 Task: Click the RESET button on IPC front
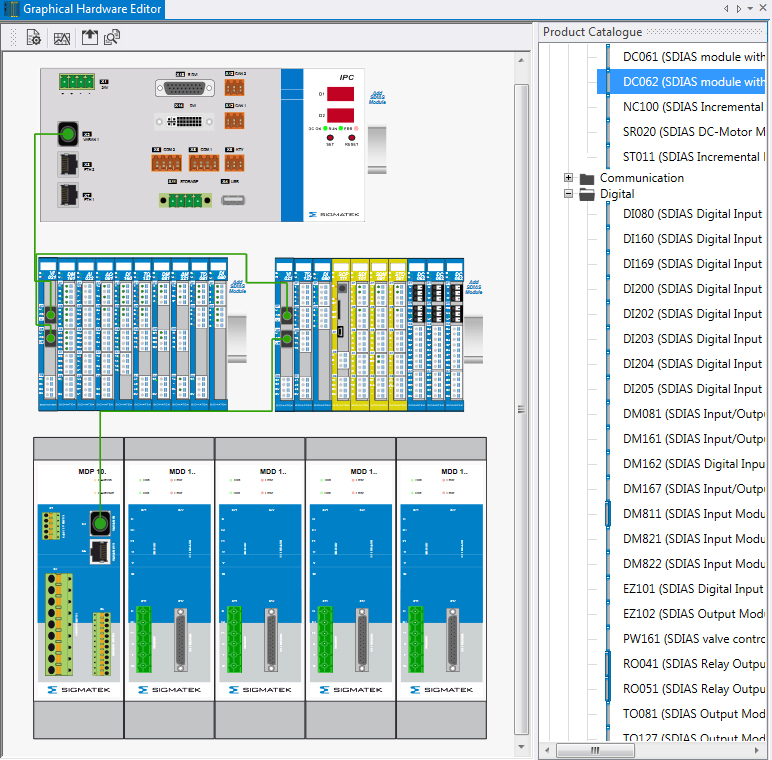point(352,138)
